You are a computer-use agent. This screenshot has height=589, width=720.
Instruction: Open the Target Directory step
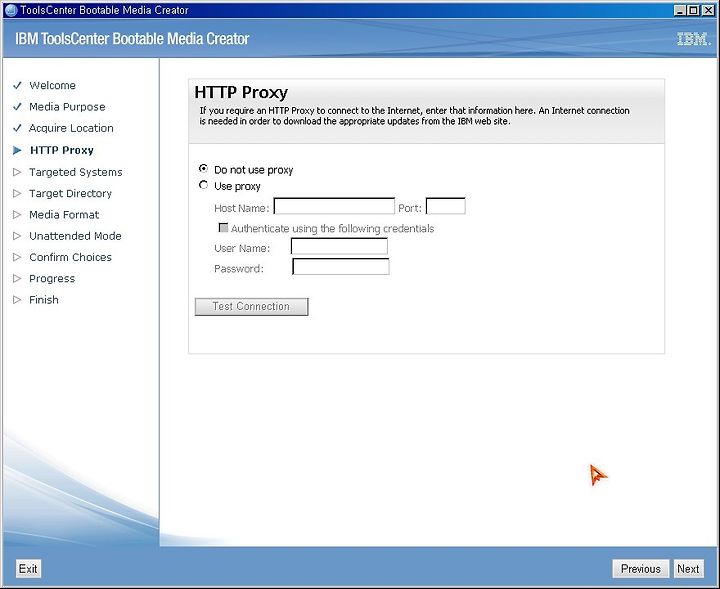(x=70, y=193)
